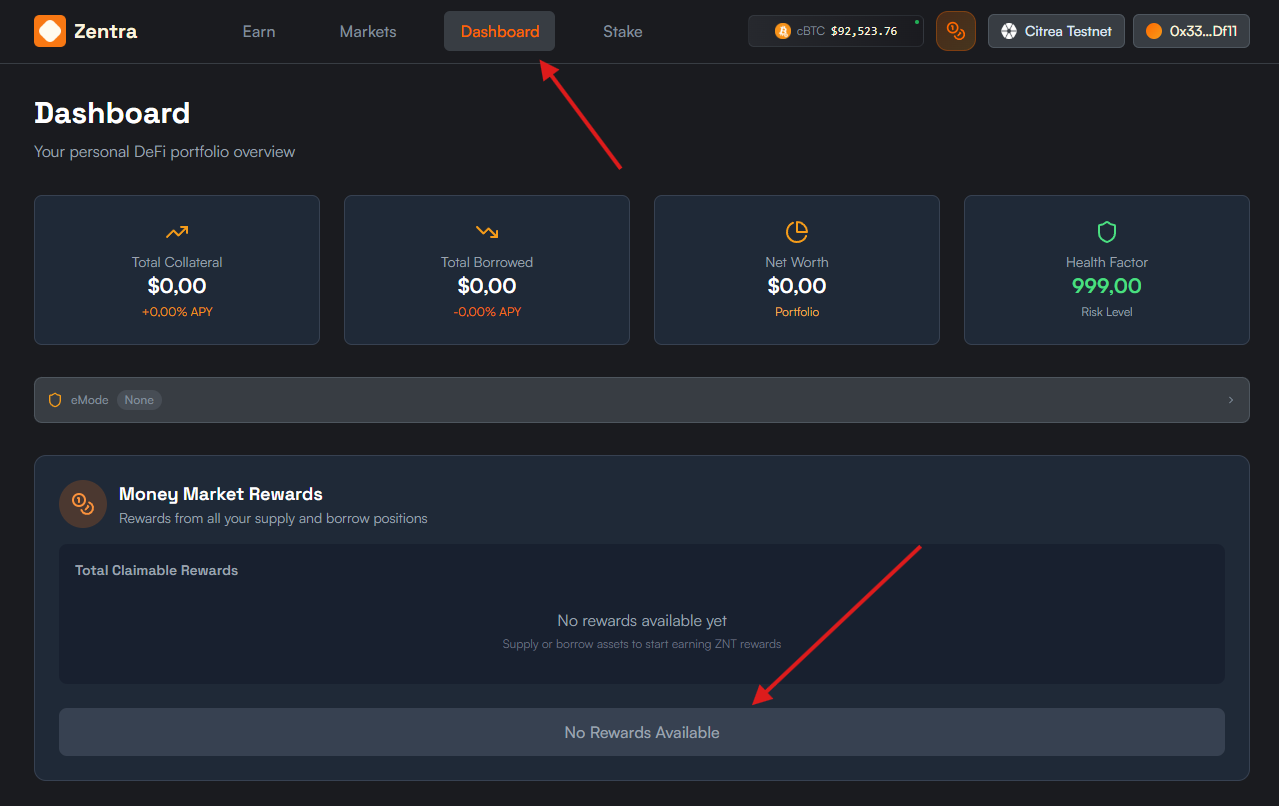The height and width of the screenshot is (806, 1279).
Task: Open the Stake tab
Action: [622, 31]
